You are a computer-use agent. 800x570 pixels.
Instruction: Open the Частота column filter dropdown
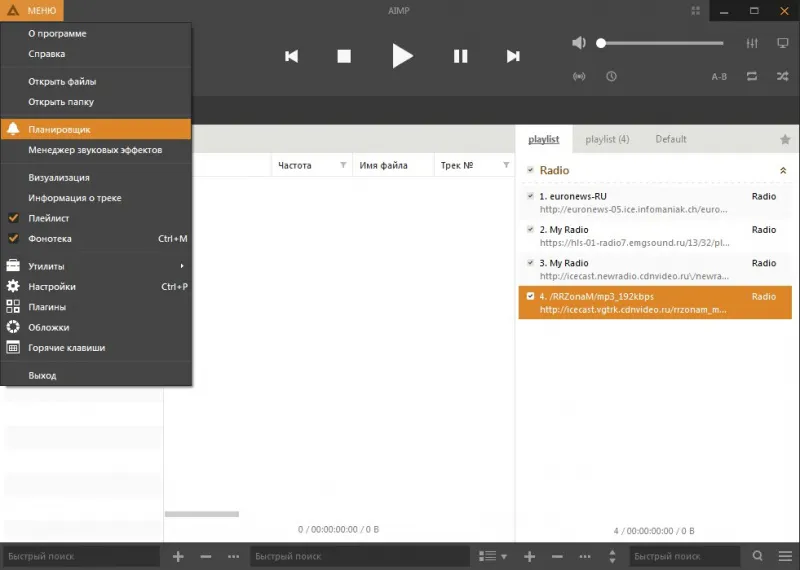tap(343, 165)
